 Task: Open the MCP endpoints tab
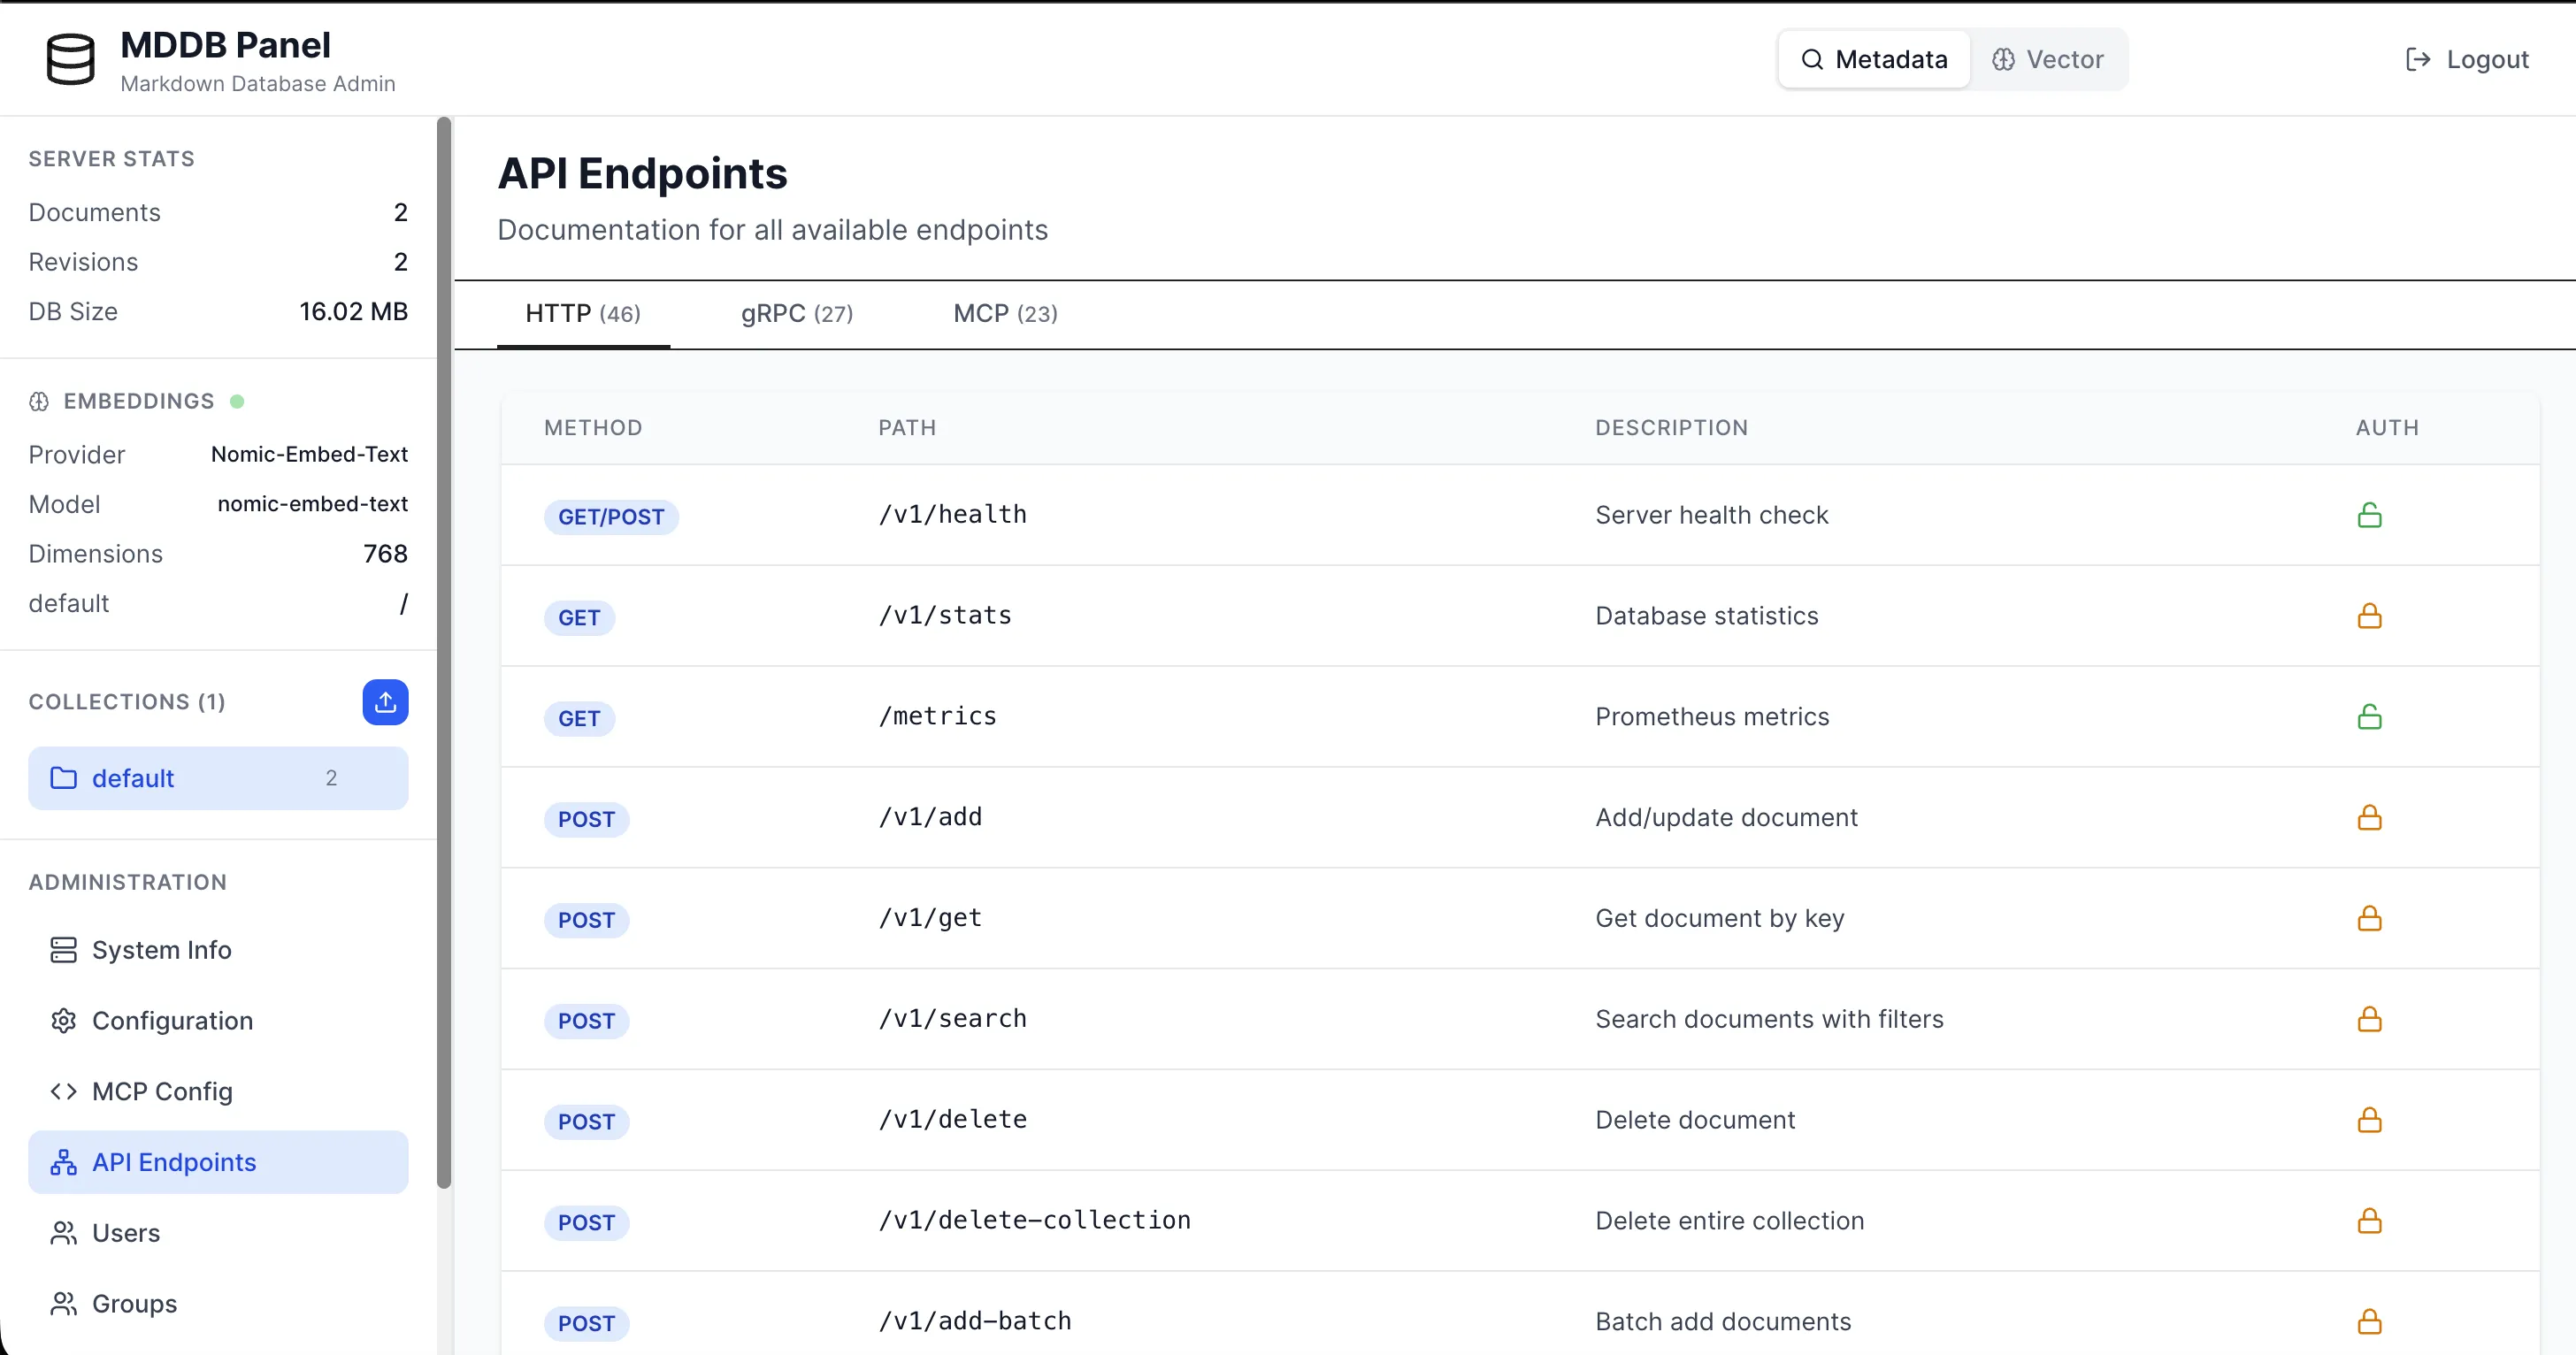pyautogui.click(x=1004, y=313)
